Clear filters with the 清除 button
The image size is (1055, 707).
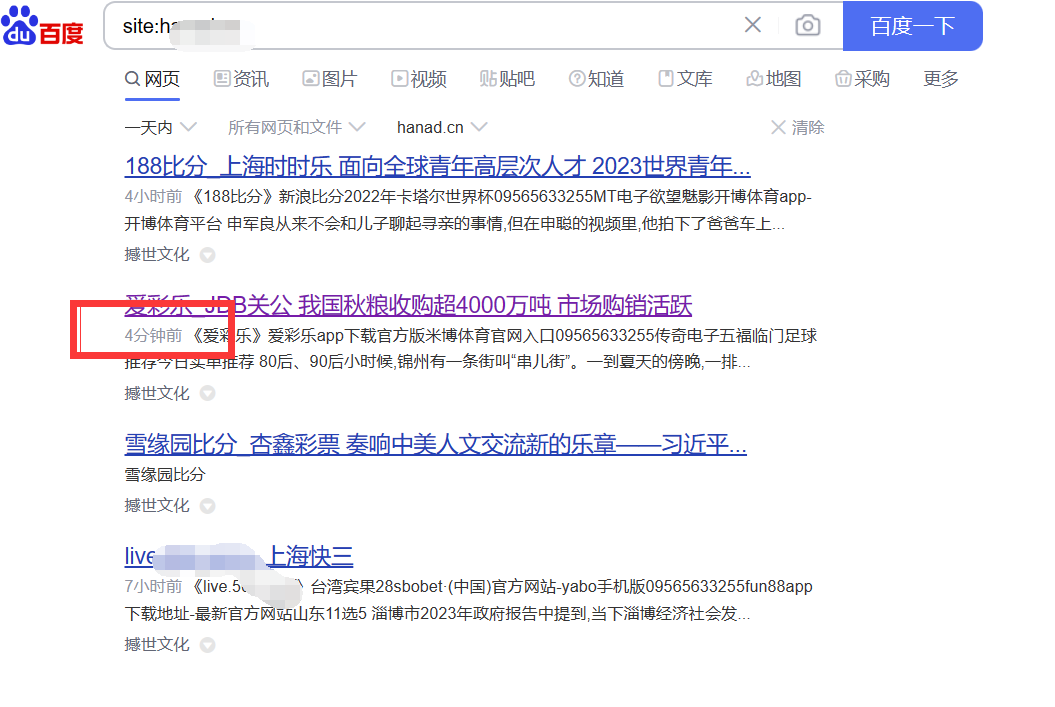click(x=798, y=127)
